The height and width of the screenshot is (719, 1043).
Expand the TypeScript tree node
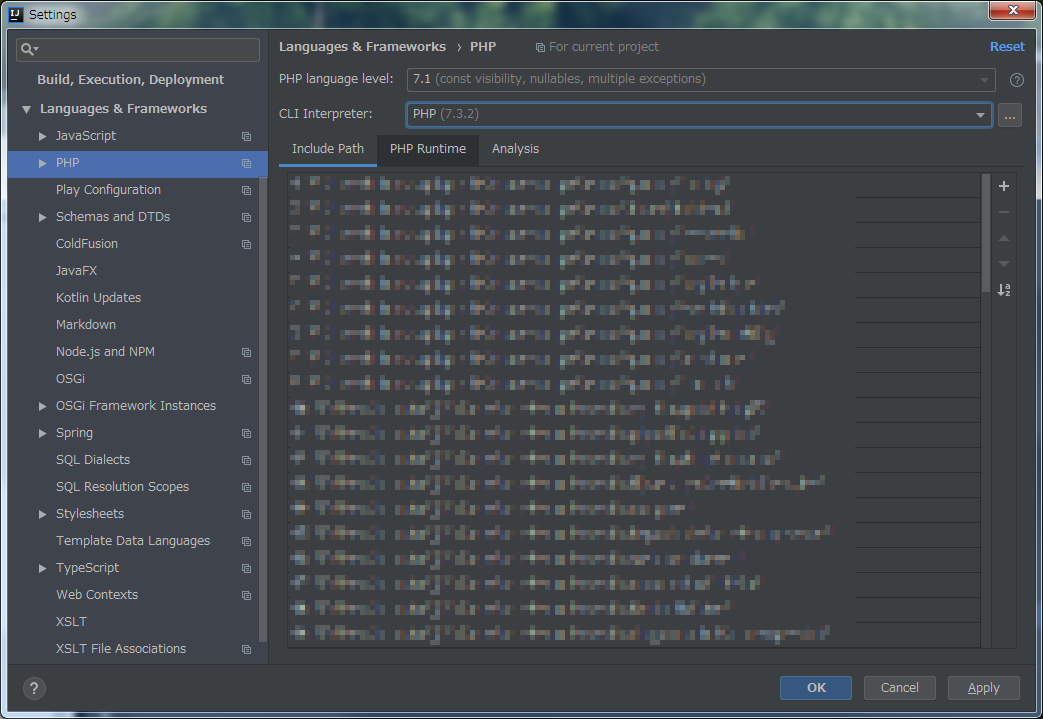point(42,568)
